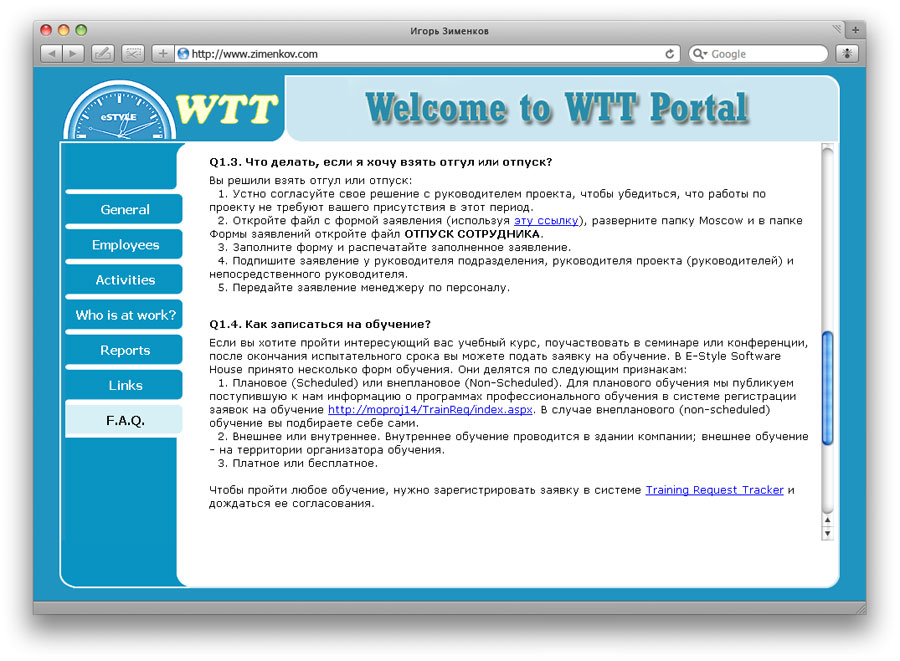The image size is (900, 661).
Task: Select the F.A.Q. menu item
Action: (x=125, y=421)
